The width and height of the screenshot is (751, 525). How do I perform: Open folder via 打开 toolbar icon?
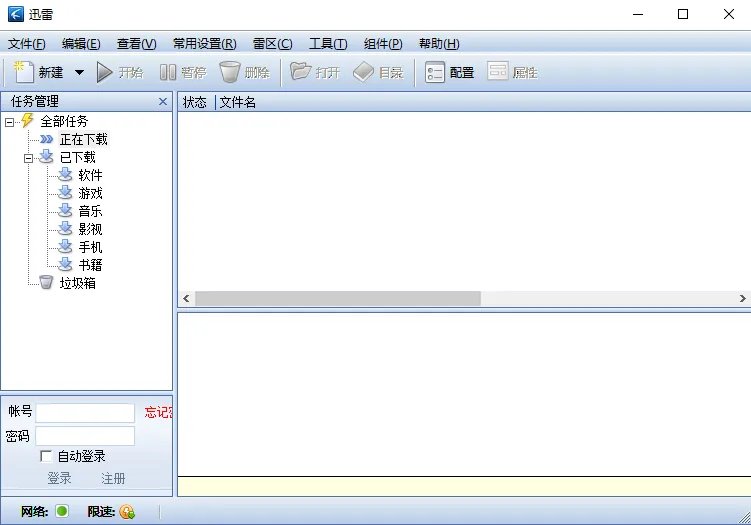tap(300, 72)
